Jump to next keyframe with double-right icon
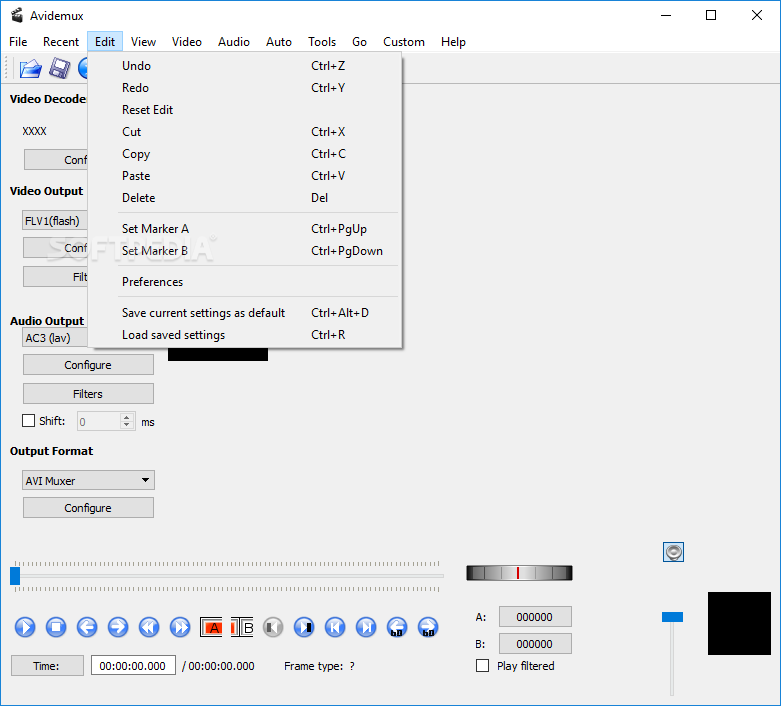 tap(180, 627)
